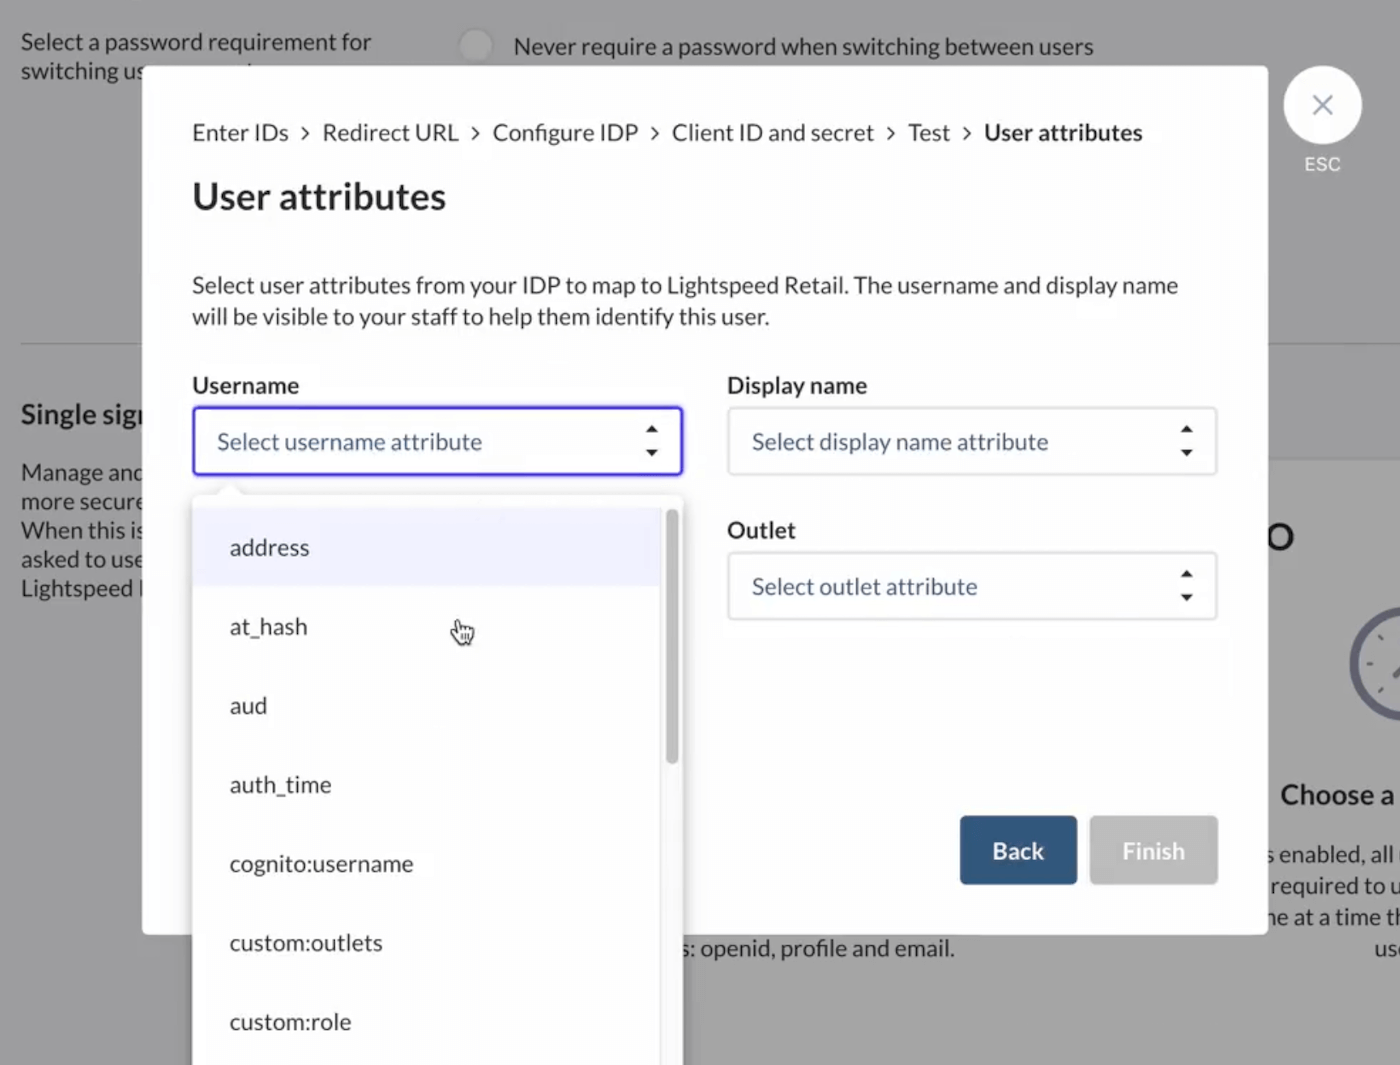Click the Finish button
Image resolution: width=1400 pixels, height=1065 pixels.
[1152, 850]
